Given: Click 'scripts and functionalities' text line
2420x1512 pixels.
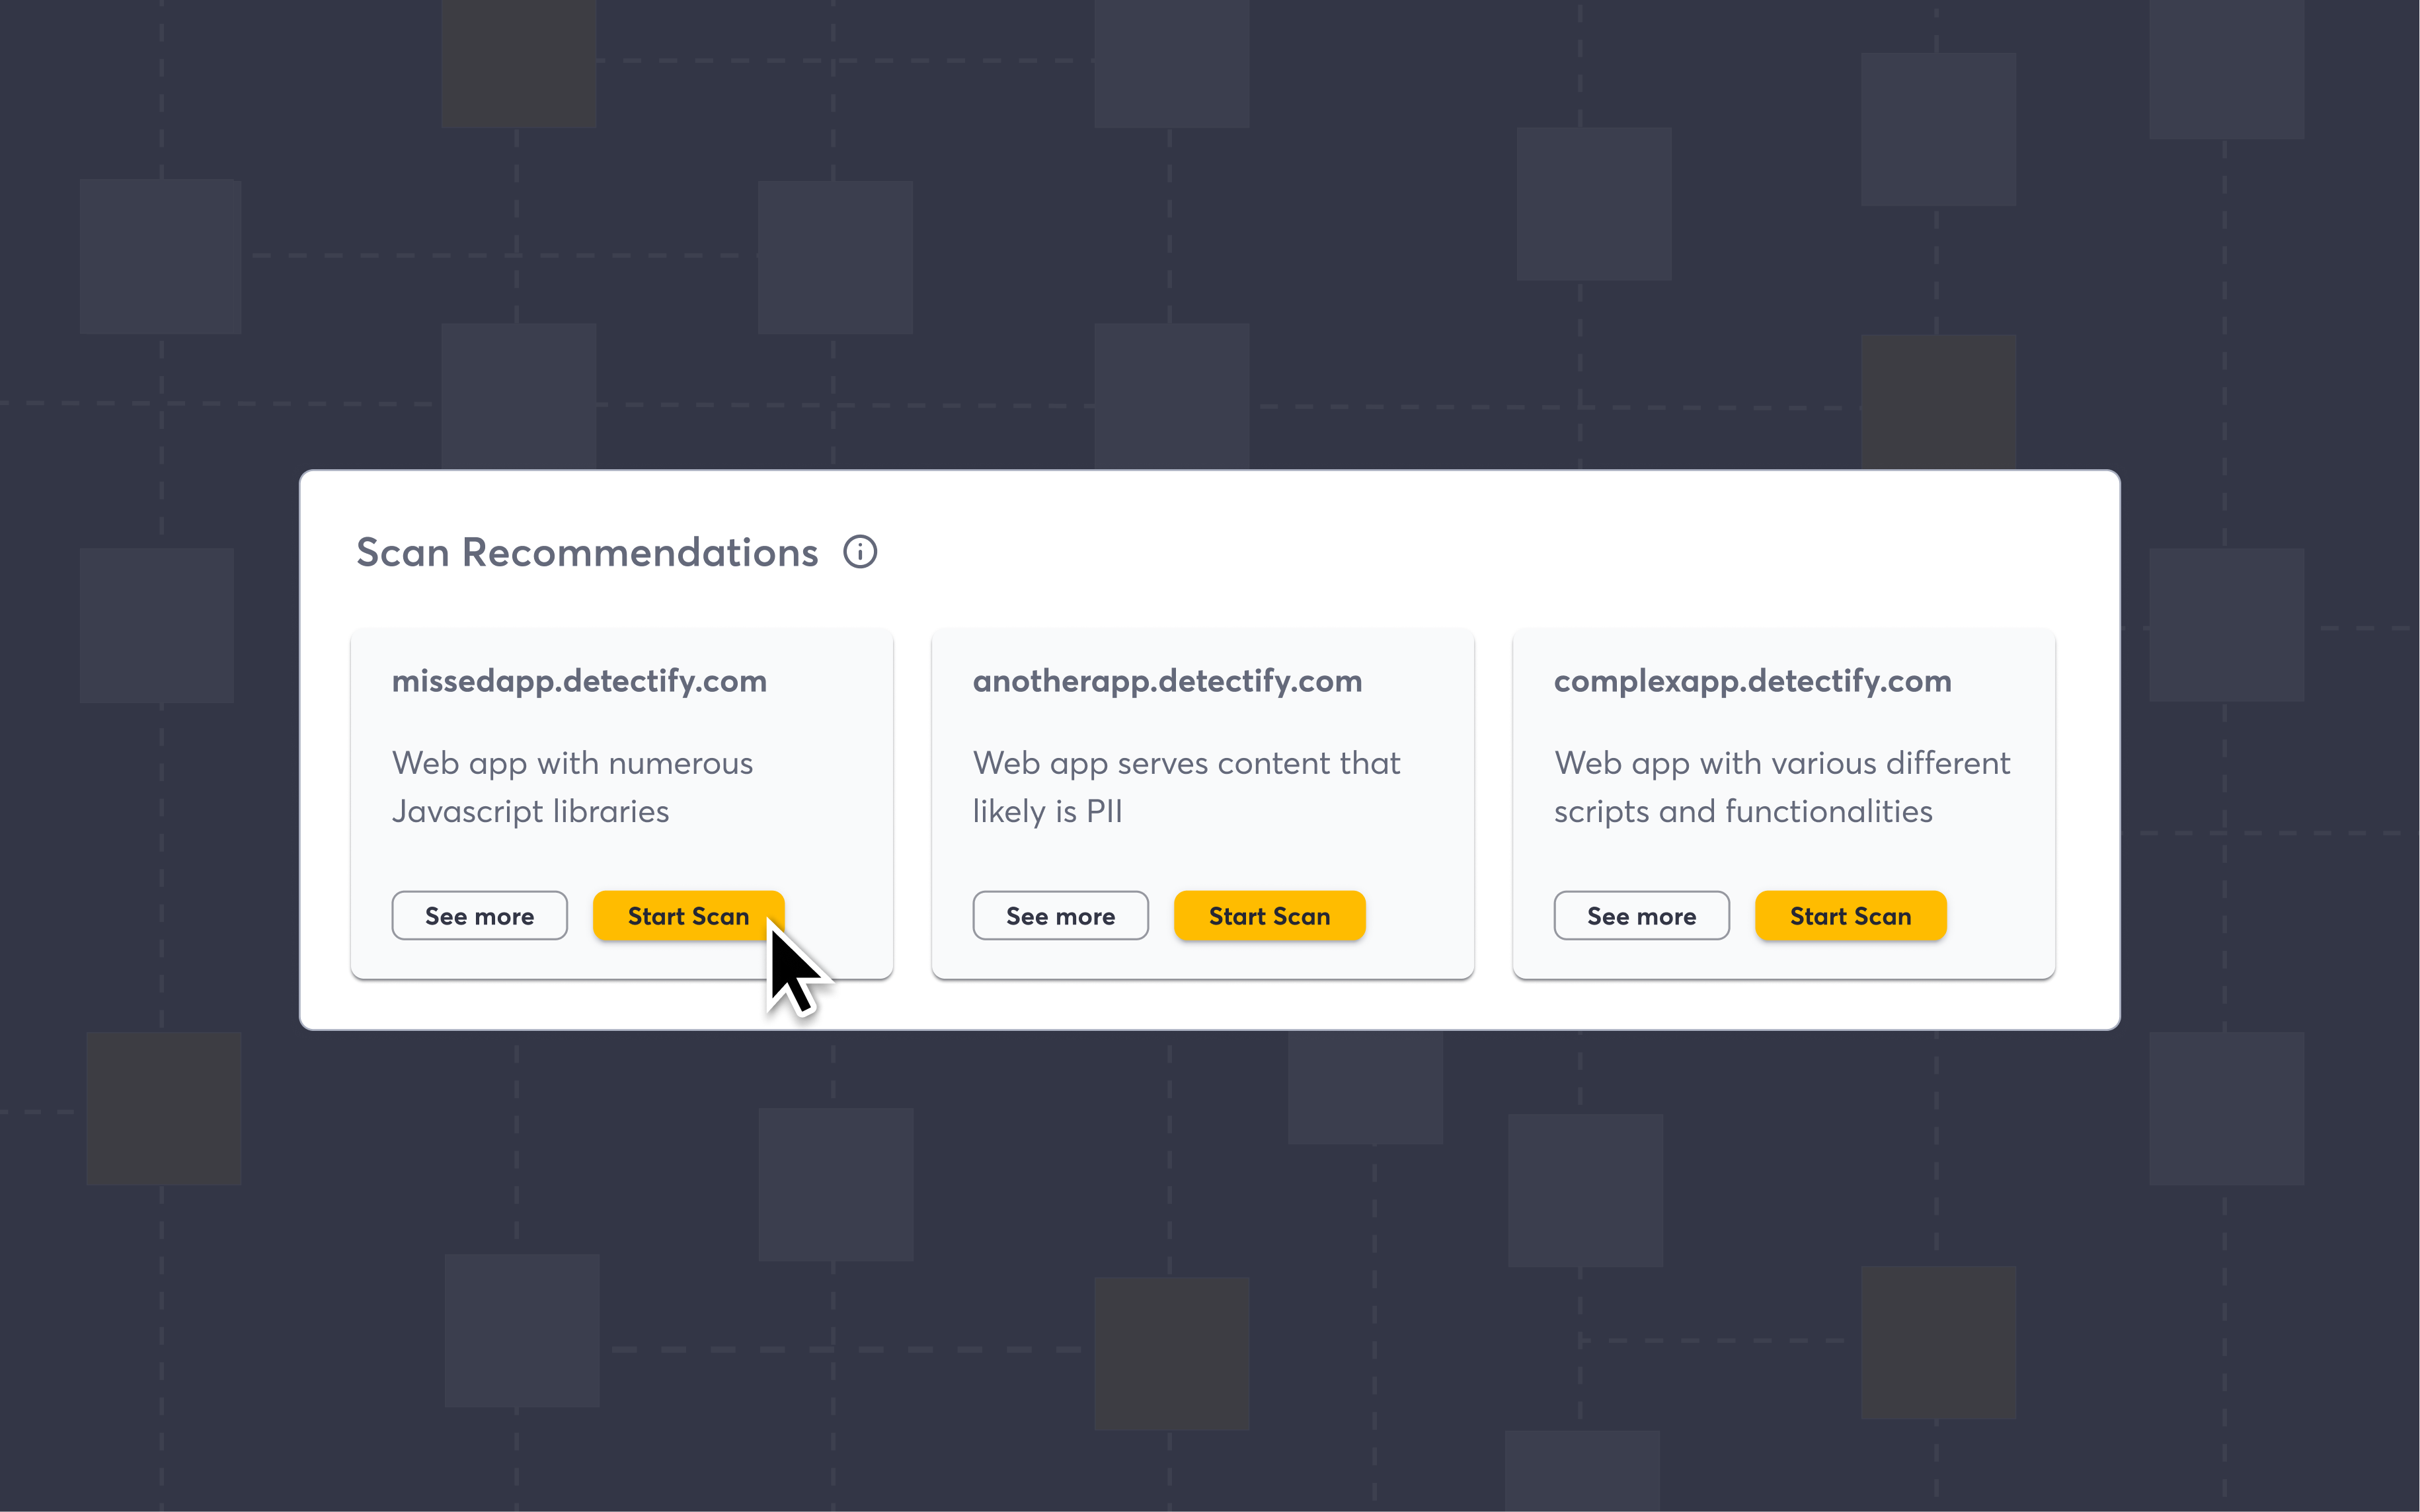Looking at the screenshot, I should [x=1744, y=811].
